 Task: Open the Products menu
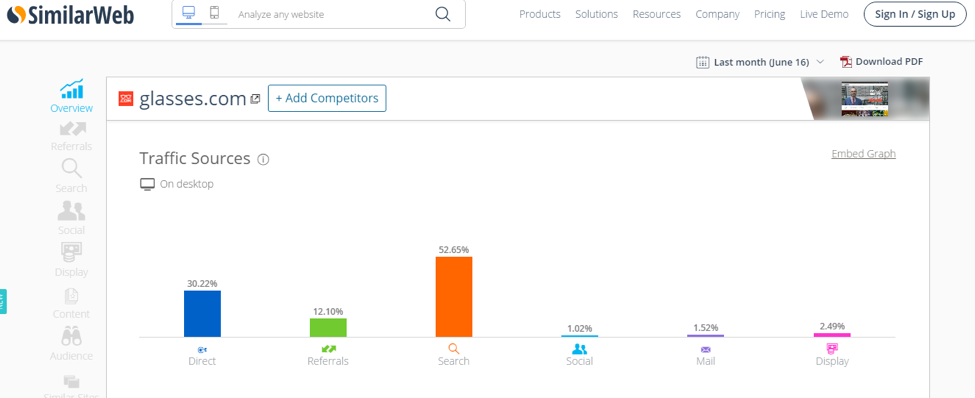[540, 14]
